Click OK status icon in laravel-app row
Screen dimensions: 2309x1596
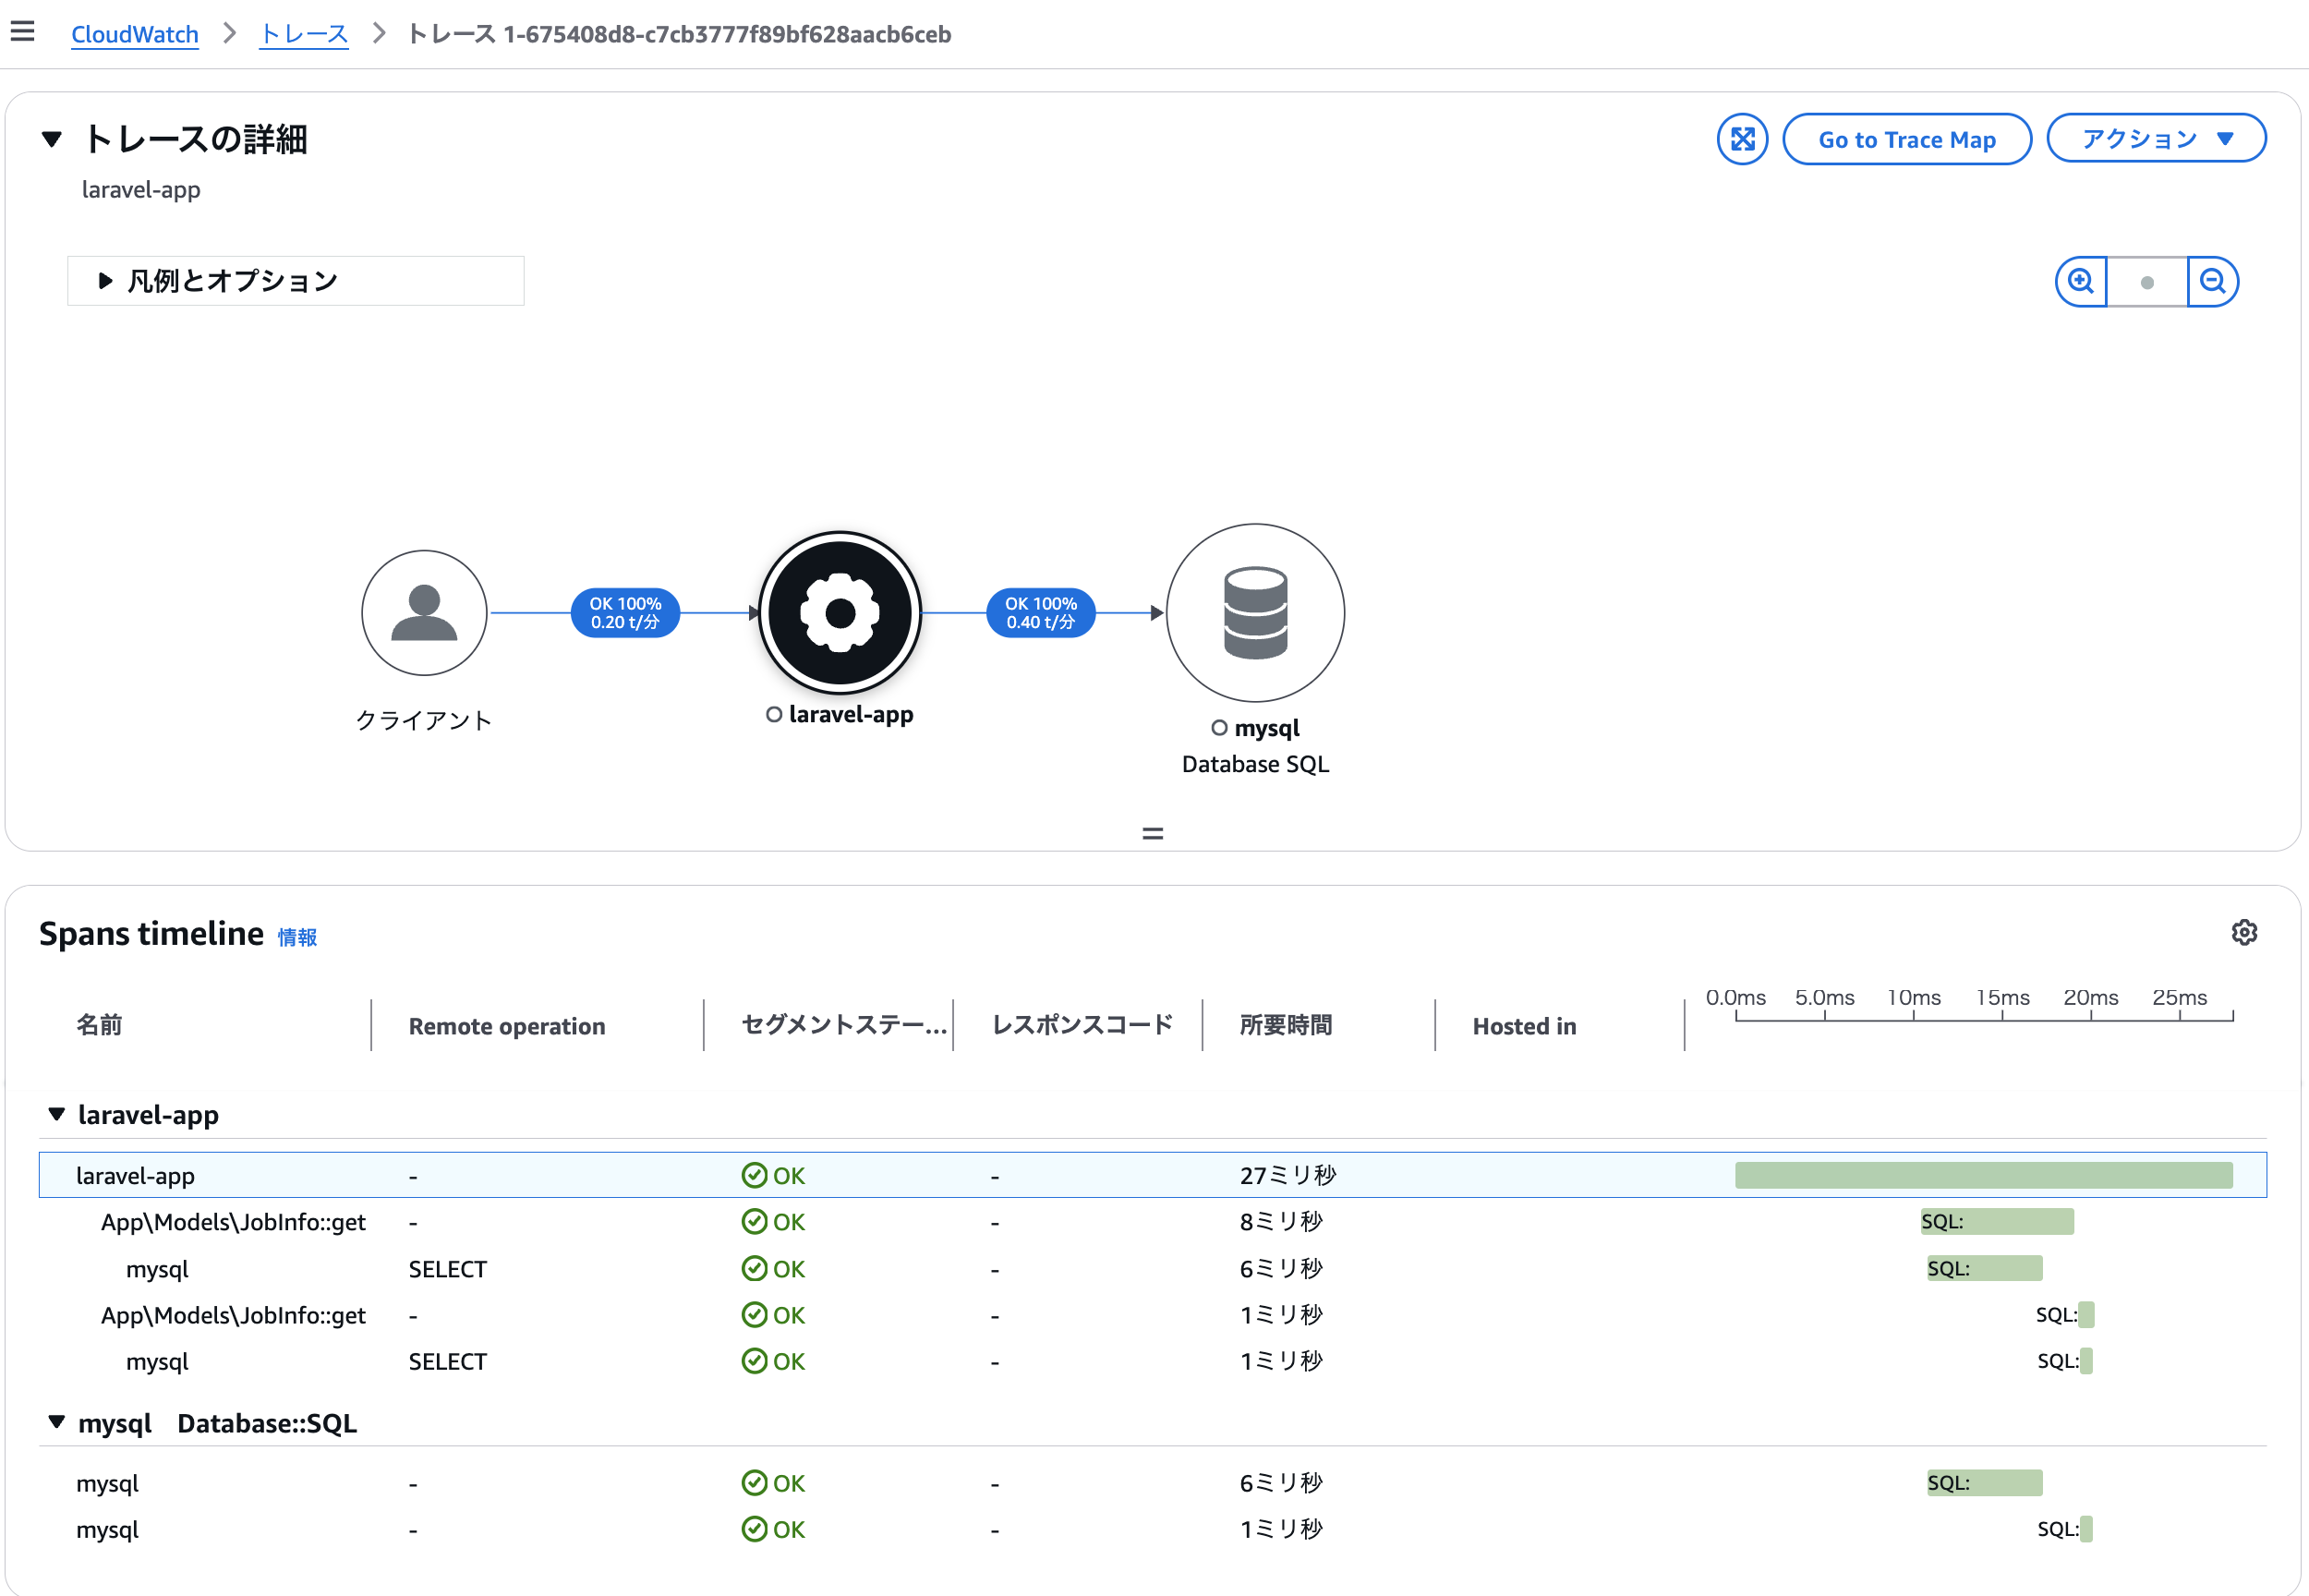754,1175
